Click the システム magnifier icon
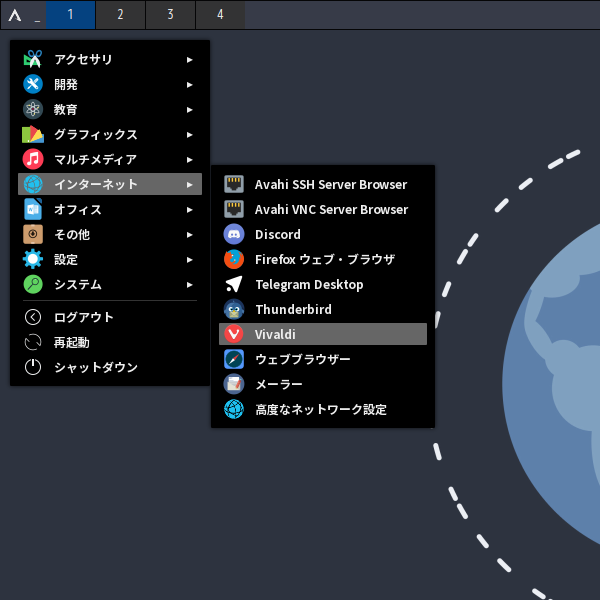 pos(33,284)
